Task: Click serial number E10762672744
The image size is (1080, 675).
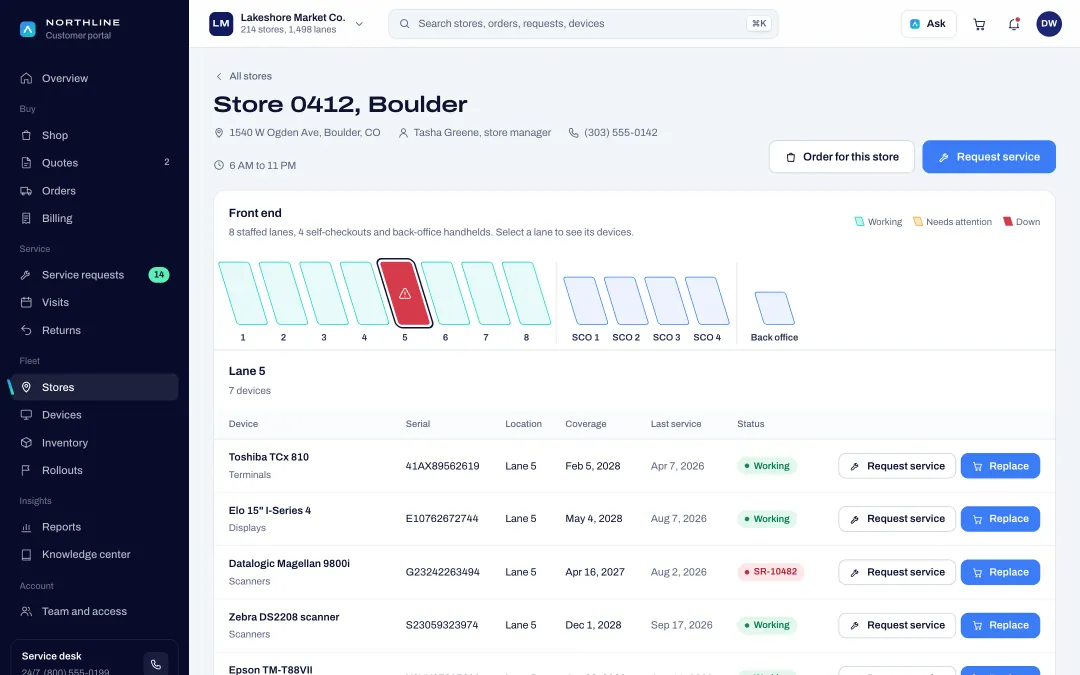Action: [442, 519]
